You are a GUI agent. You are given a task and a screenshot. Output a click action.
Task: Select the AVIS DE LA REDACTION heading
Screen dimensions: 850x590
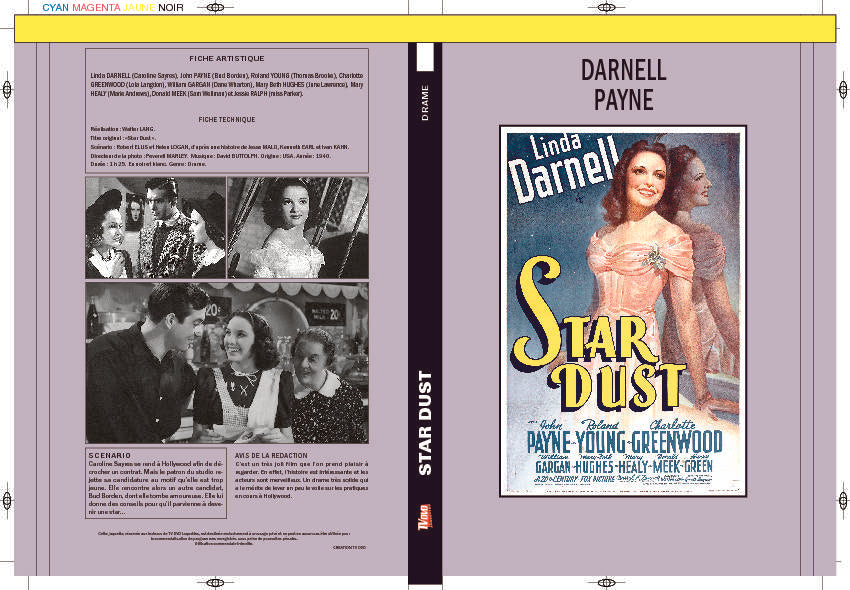click(x=271, y=456)
